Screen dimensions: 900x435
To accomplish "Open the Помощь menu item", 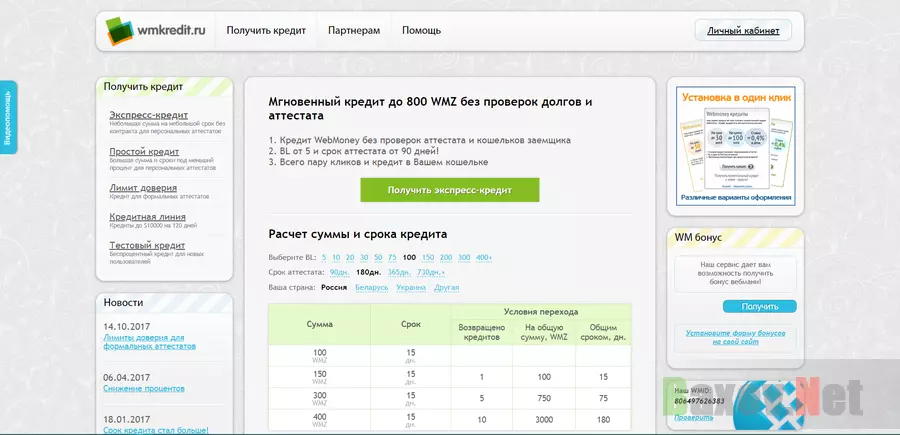I will coord(421,31).
